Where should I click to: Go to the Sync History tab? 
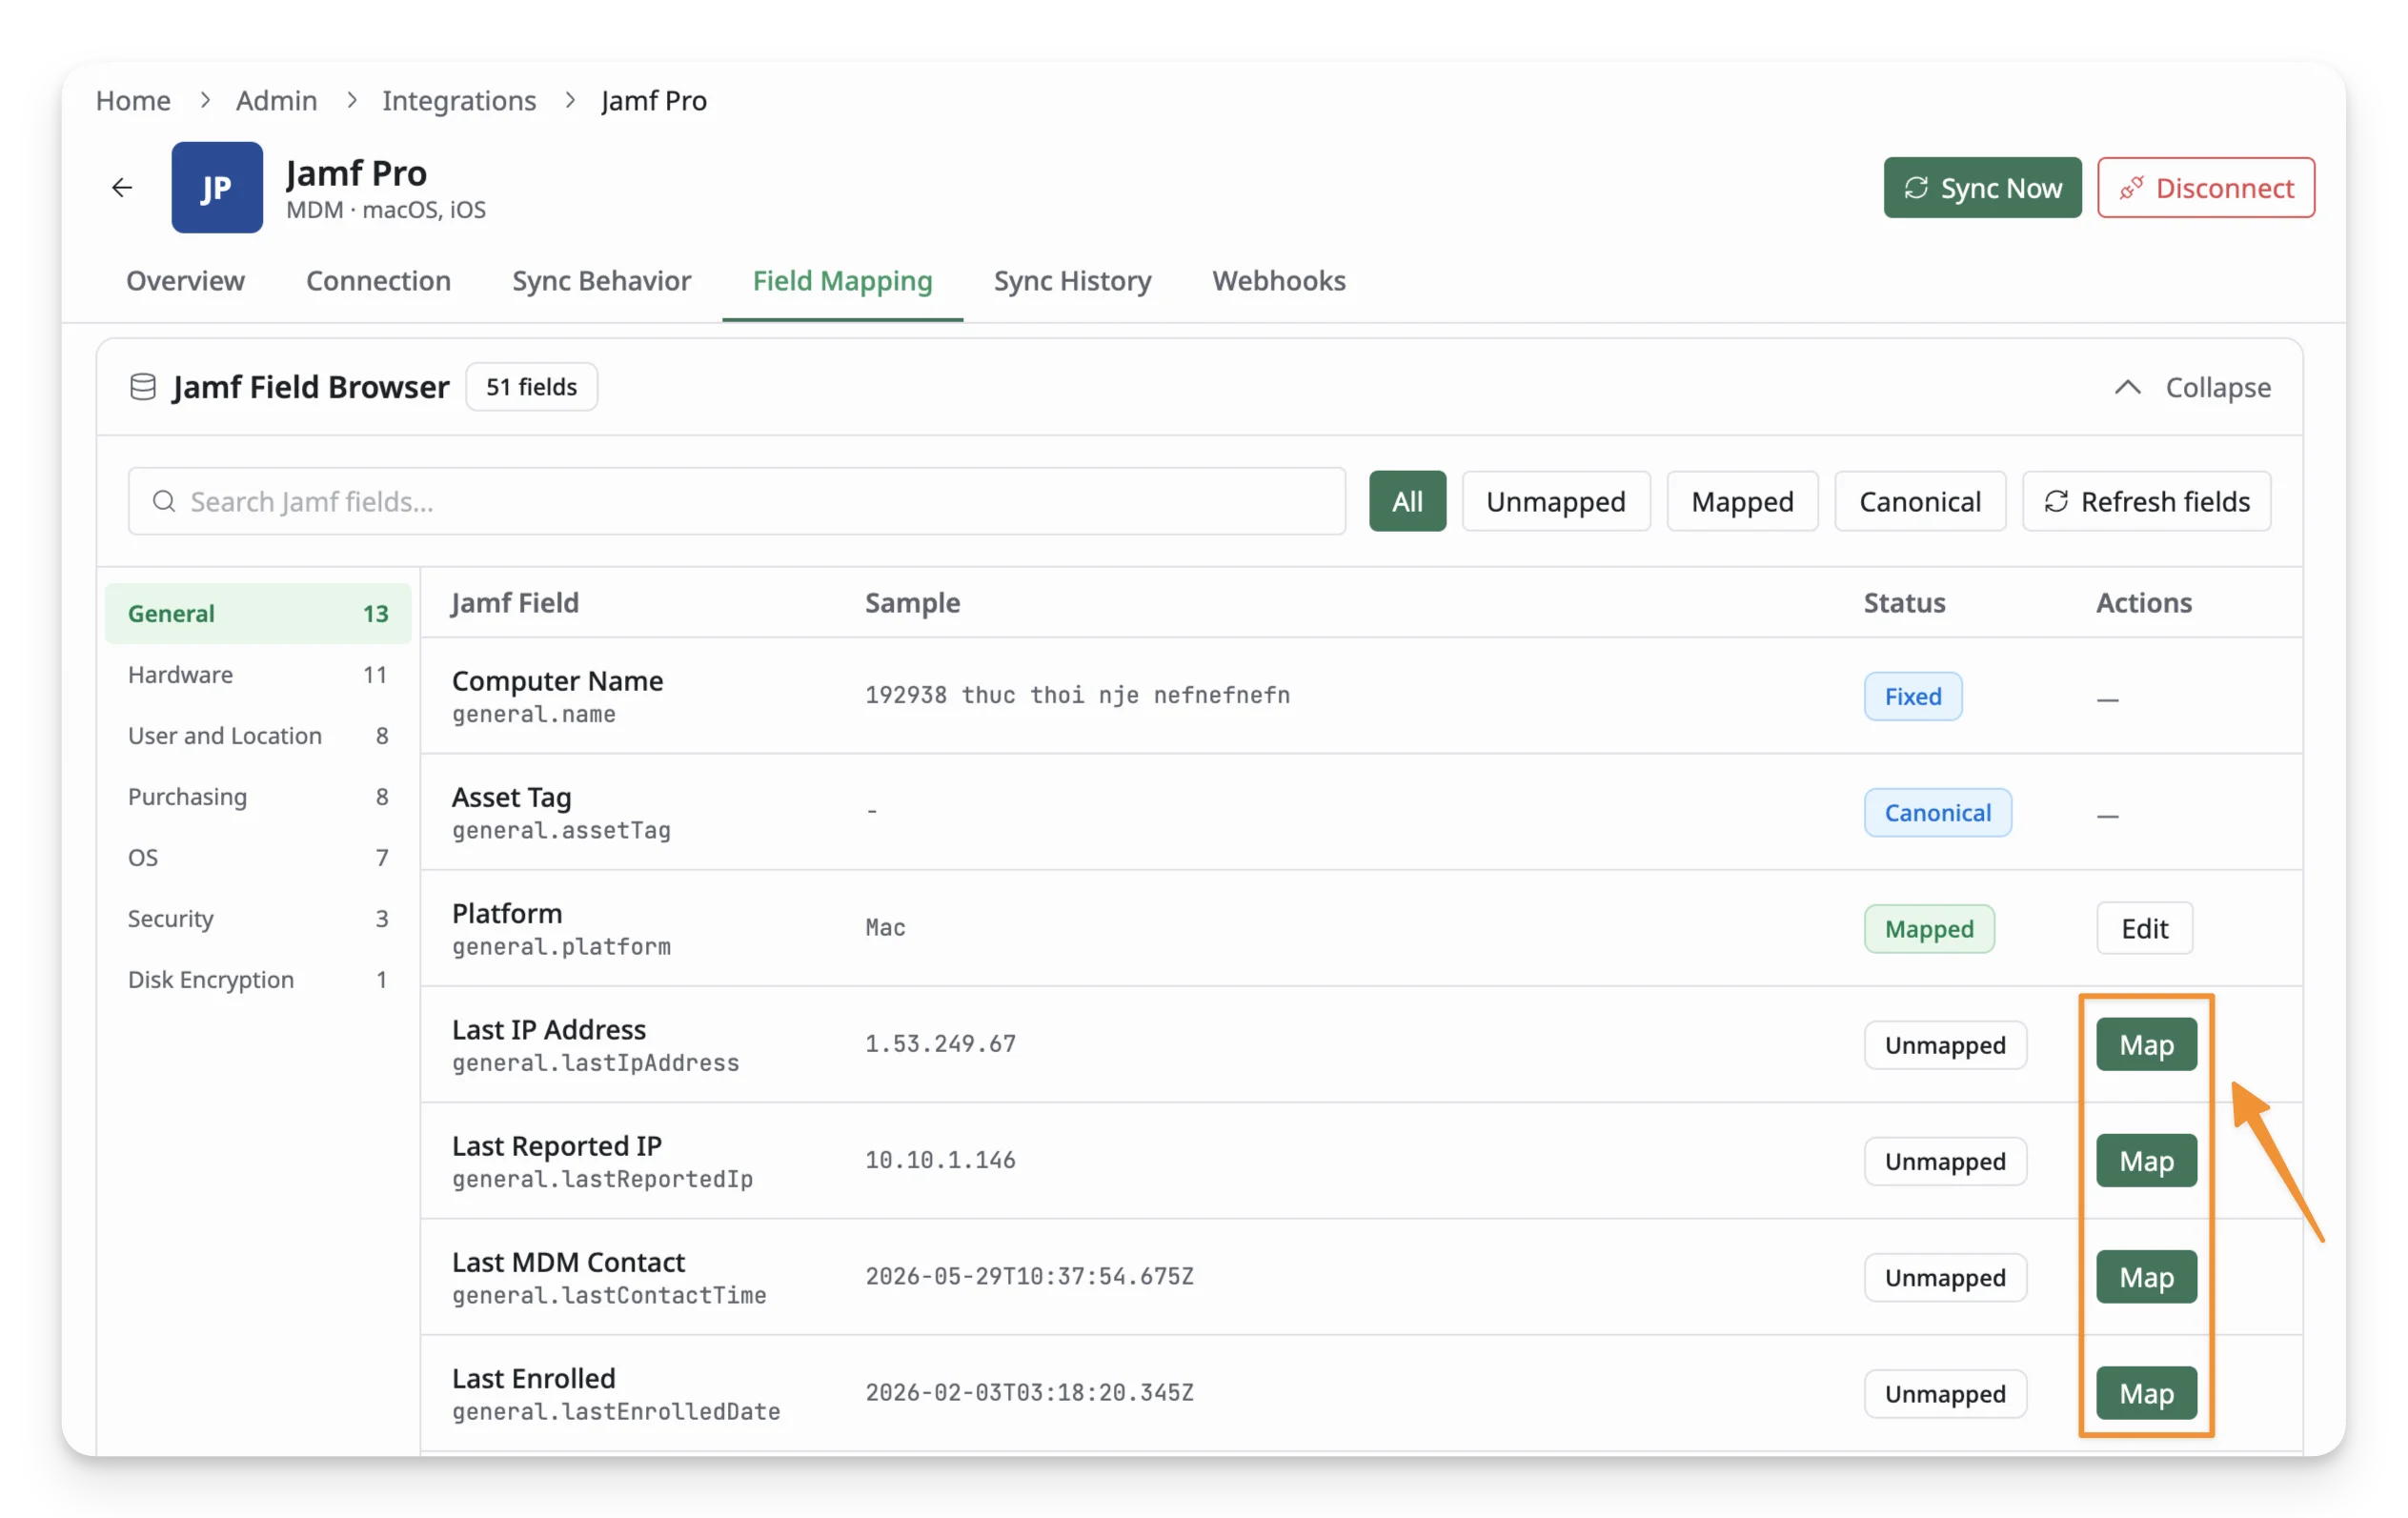coord(1072,280)
